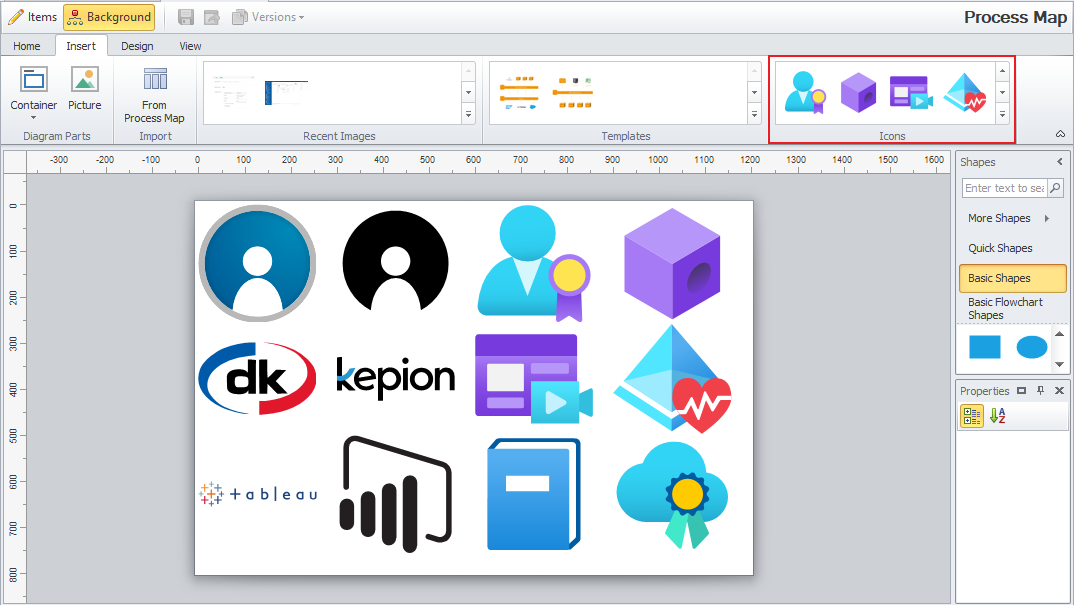Image resolution: width=1074 pixels, height=605 pixels.
Task: Go to the View ribbon tab
Action: point(190,46)
